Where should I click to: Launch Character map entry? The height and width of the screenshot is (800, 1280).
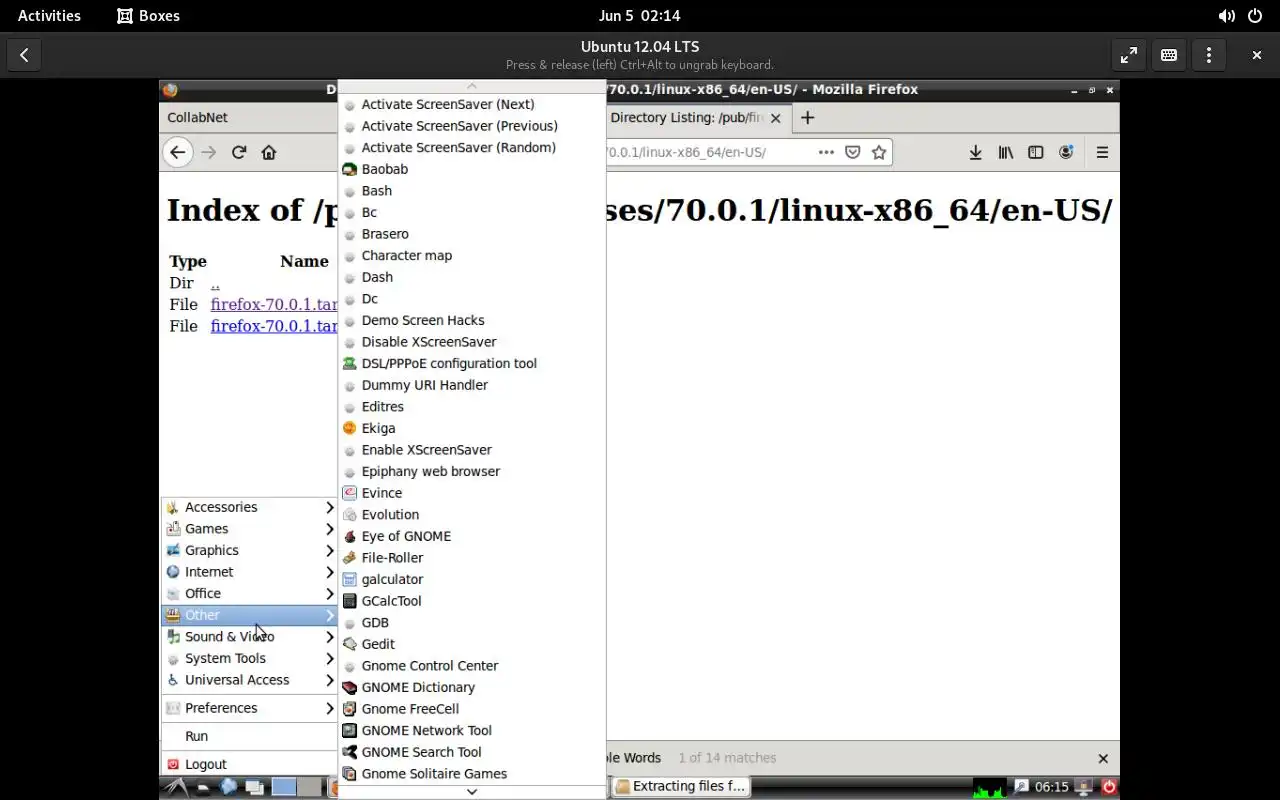pyautogui.click(x=471, y=255)
